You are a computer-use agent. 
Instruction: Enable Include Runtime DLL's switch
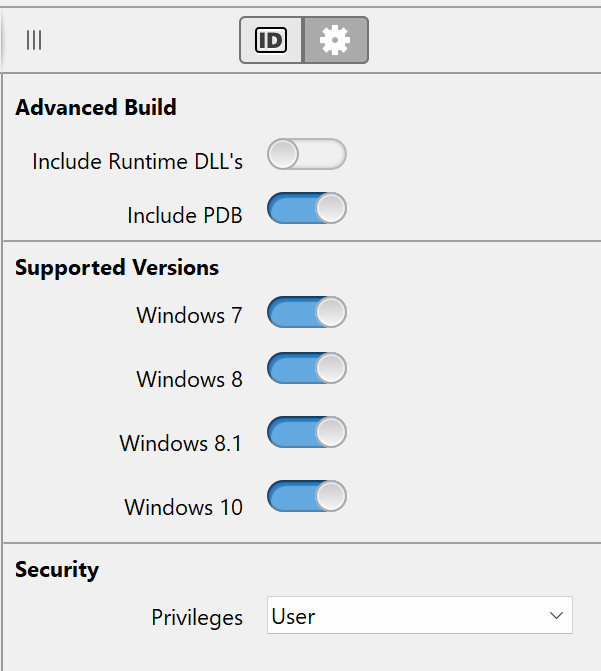click(306, 154)
